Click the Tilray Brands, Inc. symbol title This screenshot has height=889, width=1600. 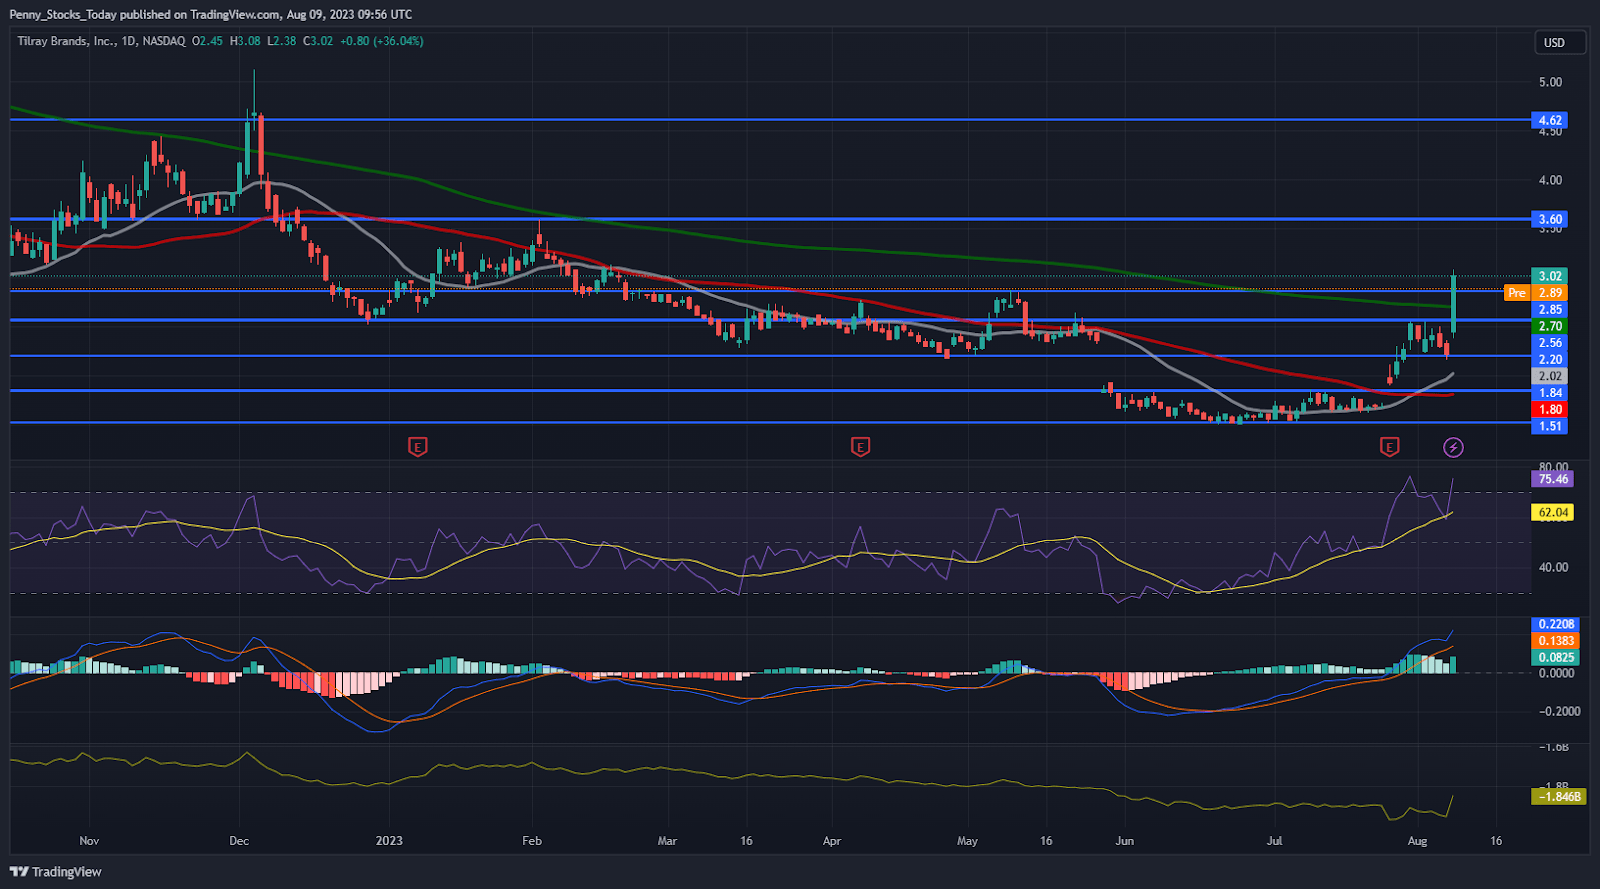click(65, 41)
